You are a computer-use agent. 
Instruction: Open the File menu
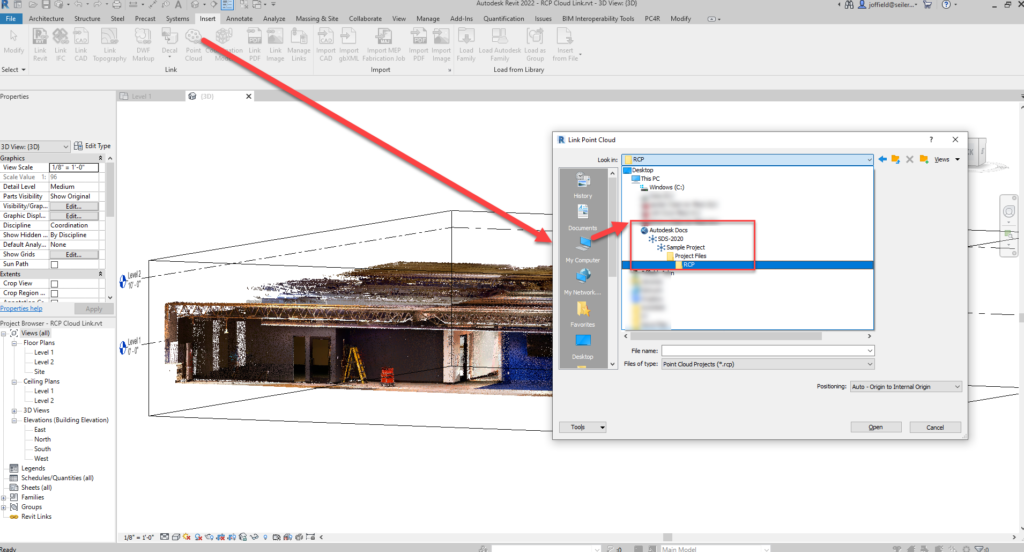[x=11, y=19]
